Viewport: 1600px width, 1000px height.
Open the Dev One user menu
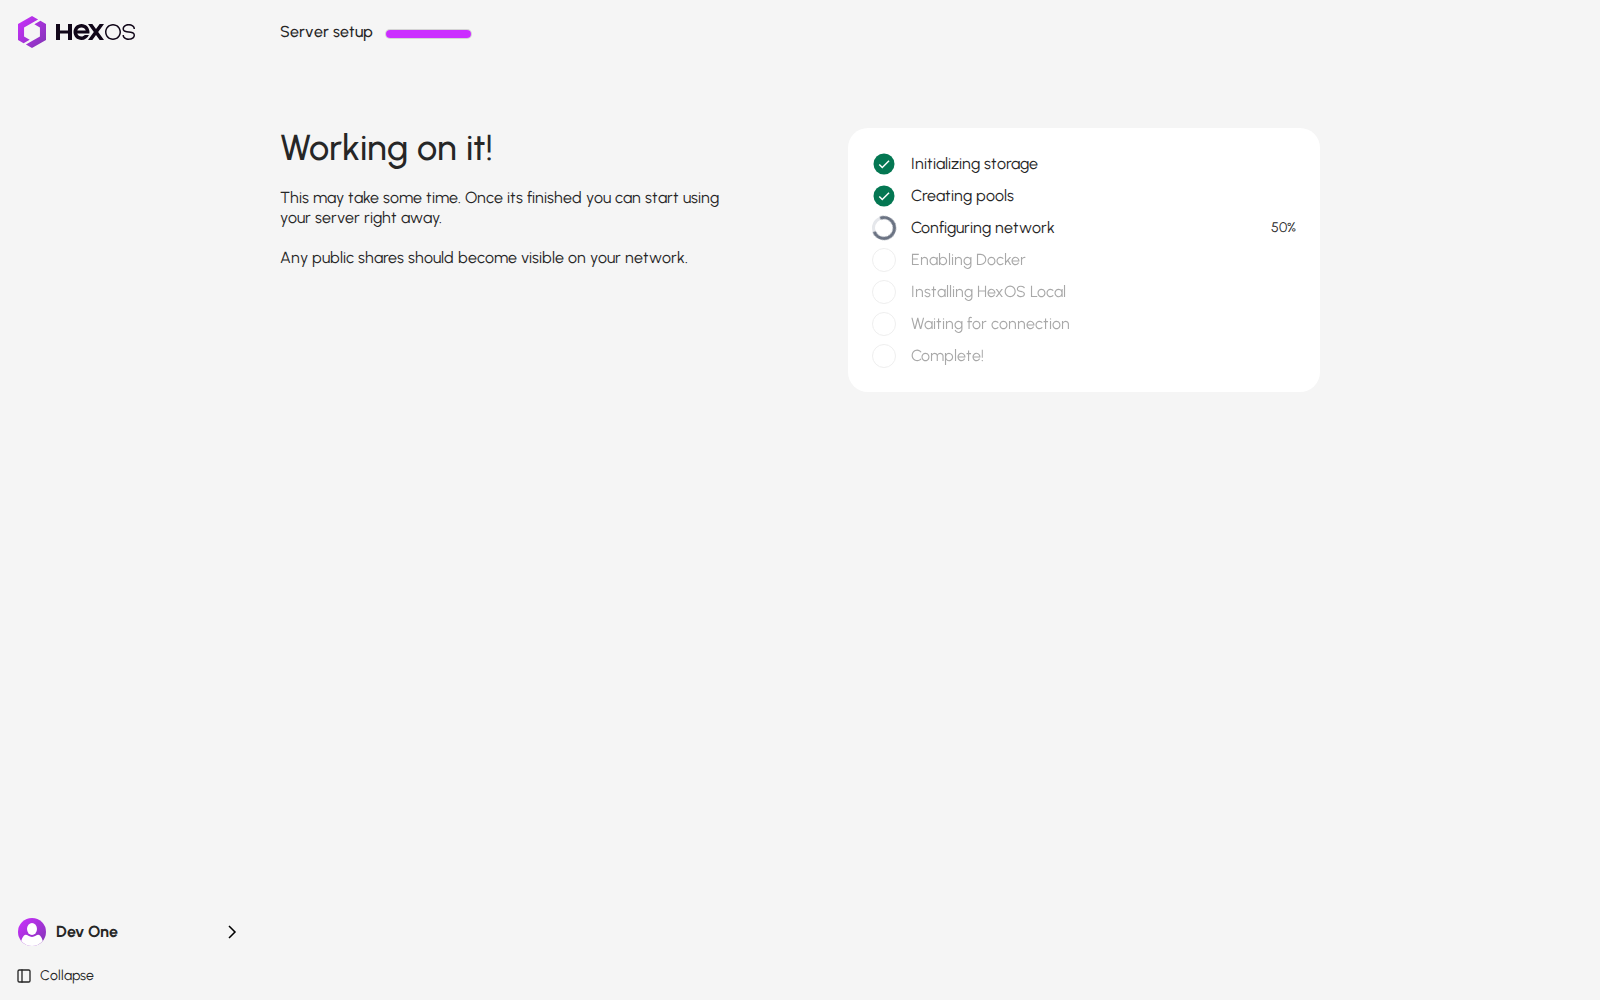[128, 932]
